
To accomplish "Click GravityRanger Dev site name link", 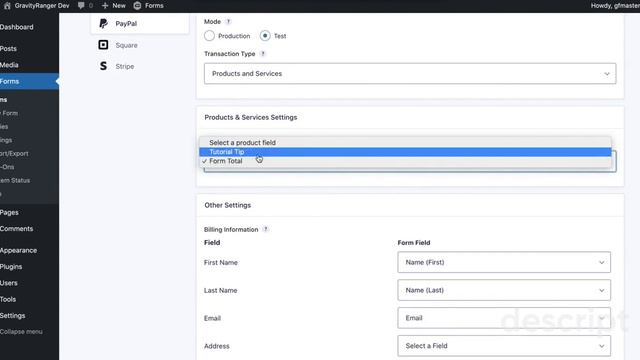I will [x=42, y=6].
